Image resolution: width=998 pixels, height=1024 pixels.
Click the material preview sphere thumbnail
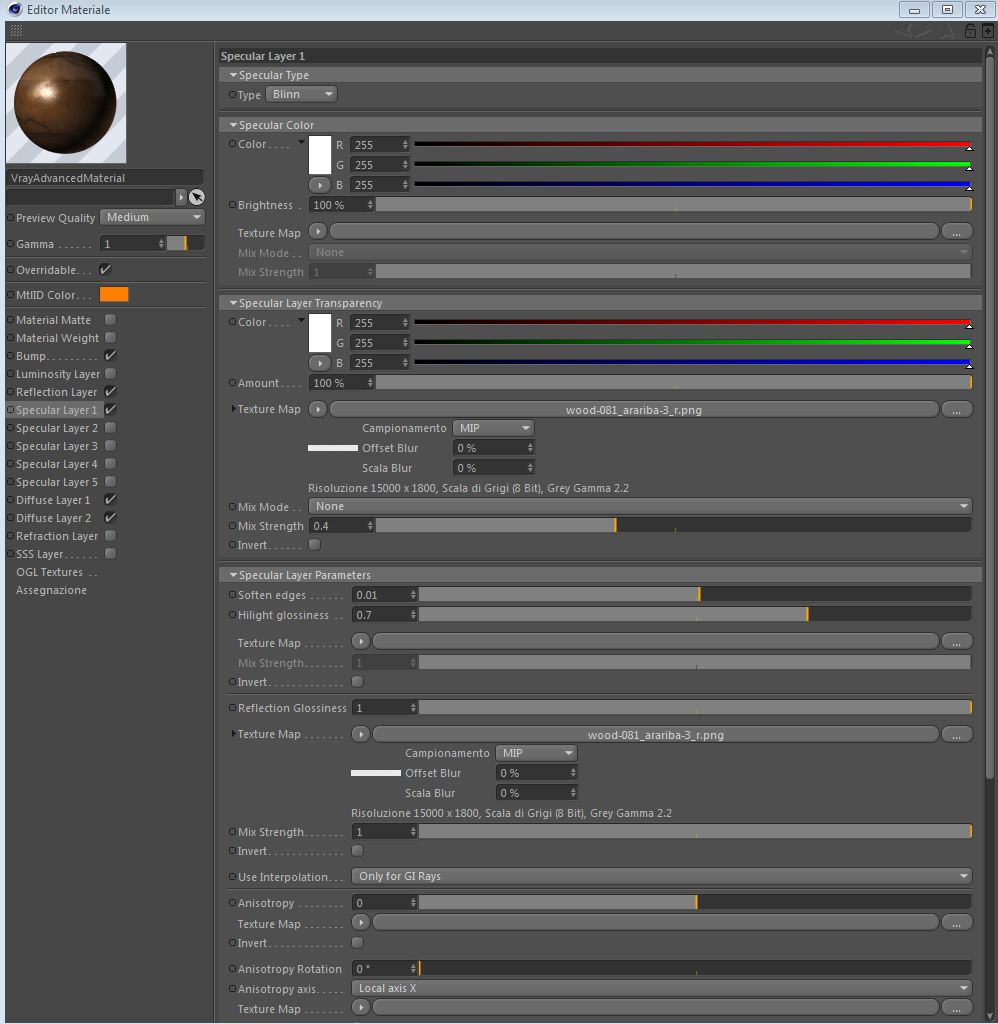[65, 103]
